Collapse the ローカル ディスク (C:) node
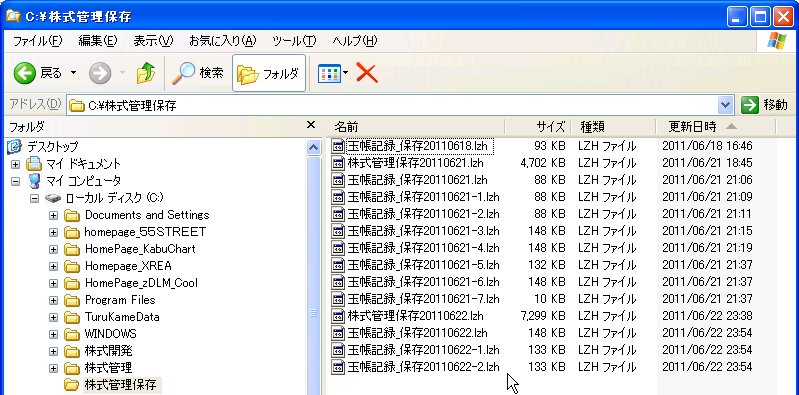Screen dimensions: 799x395 click(x=35, y=198)
